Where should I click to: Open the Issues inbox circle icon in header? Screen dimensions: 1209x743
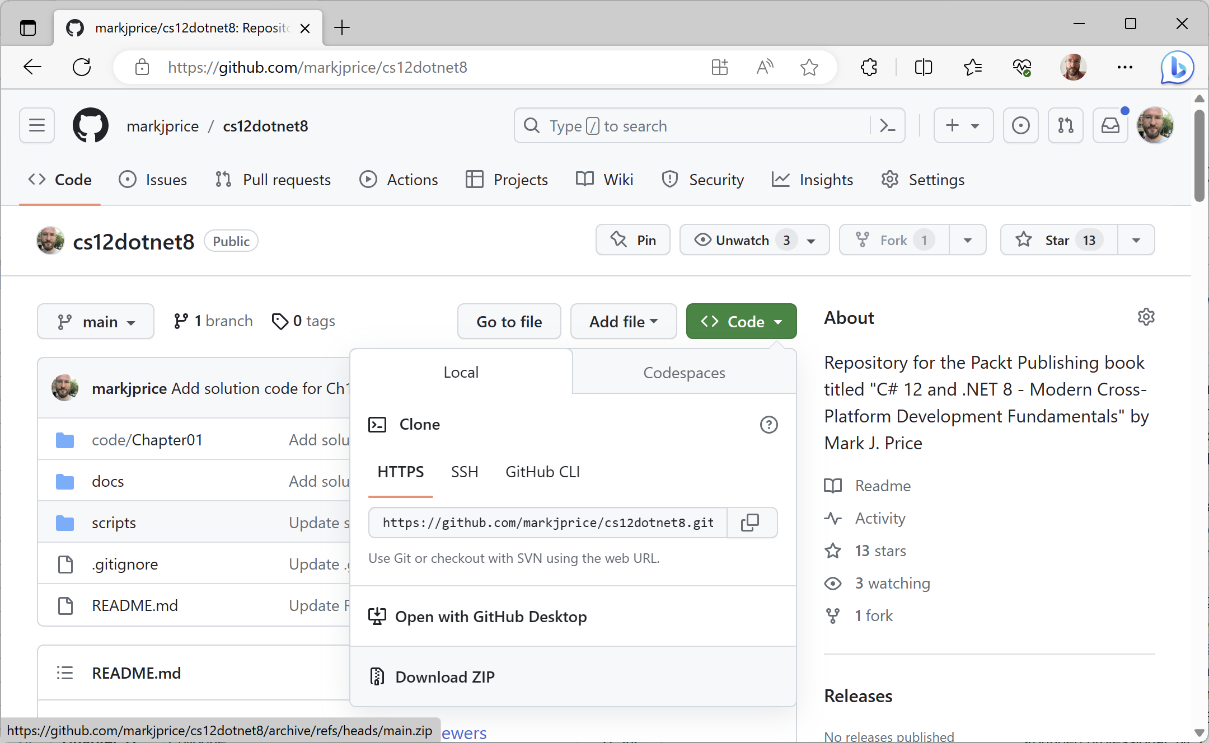[x=1020, y=126]
